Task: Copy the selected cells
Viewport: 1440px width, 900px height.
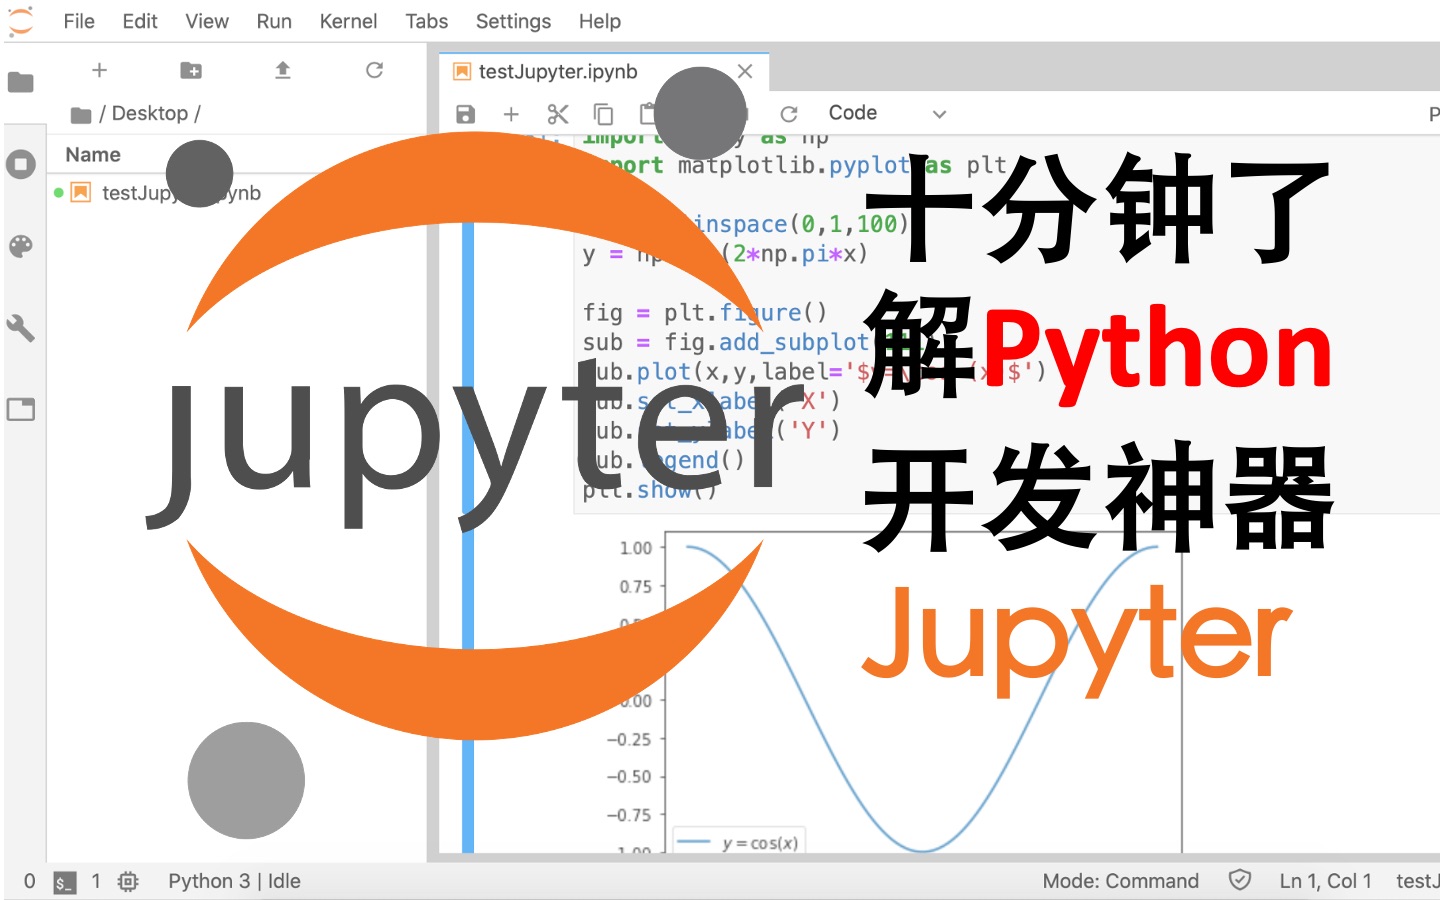Action: coord(604,114)
